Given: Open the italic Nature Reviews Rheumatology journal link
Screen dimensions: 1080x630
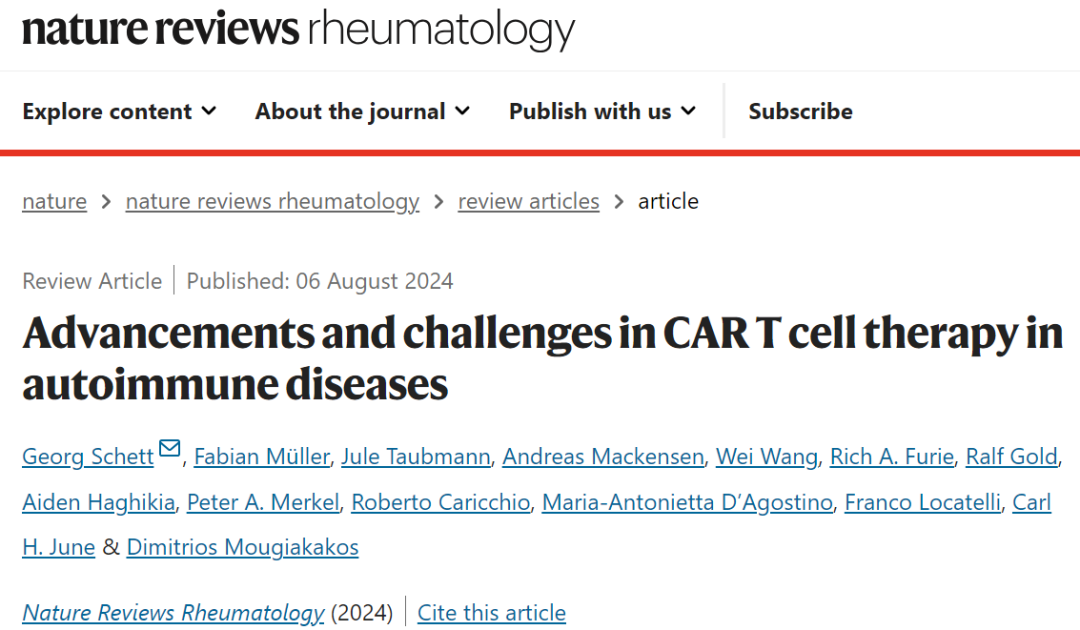Looking at the screenshot, I should [x=173, y=613].
